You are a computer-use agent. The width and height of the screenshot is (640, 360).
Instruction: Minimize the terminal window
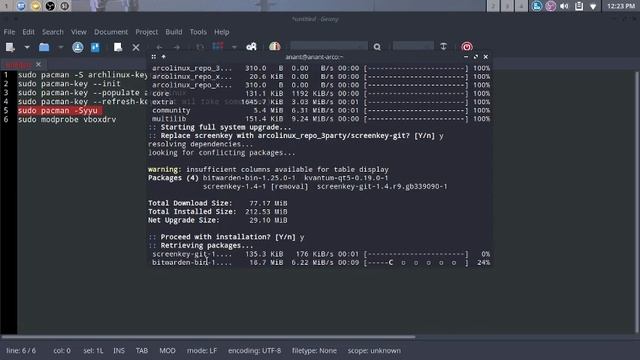click(x=466, y=57)
